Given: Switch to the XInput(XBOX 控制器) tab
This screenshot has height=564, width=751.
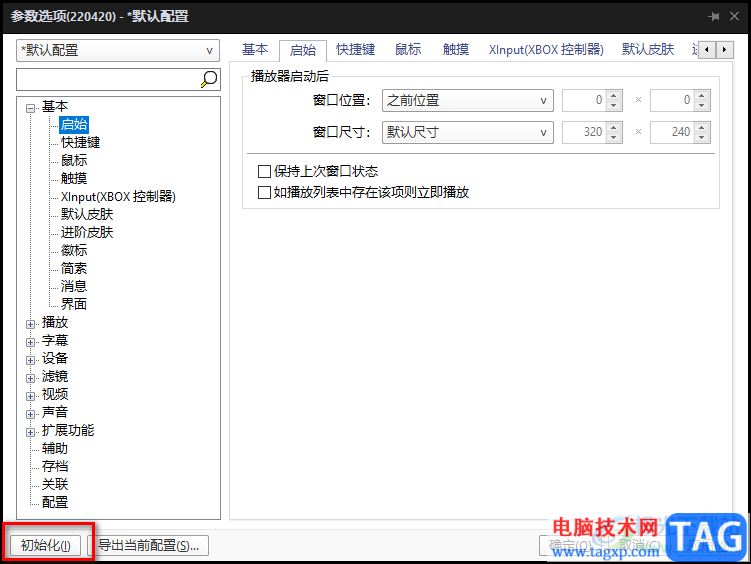Looking at the screenshot, I should coord(546,49).
